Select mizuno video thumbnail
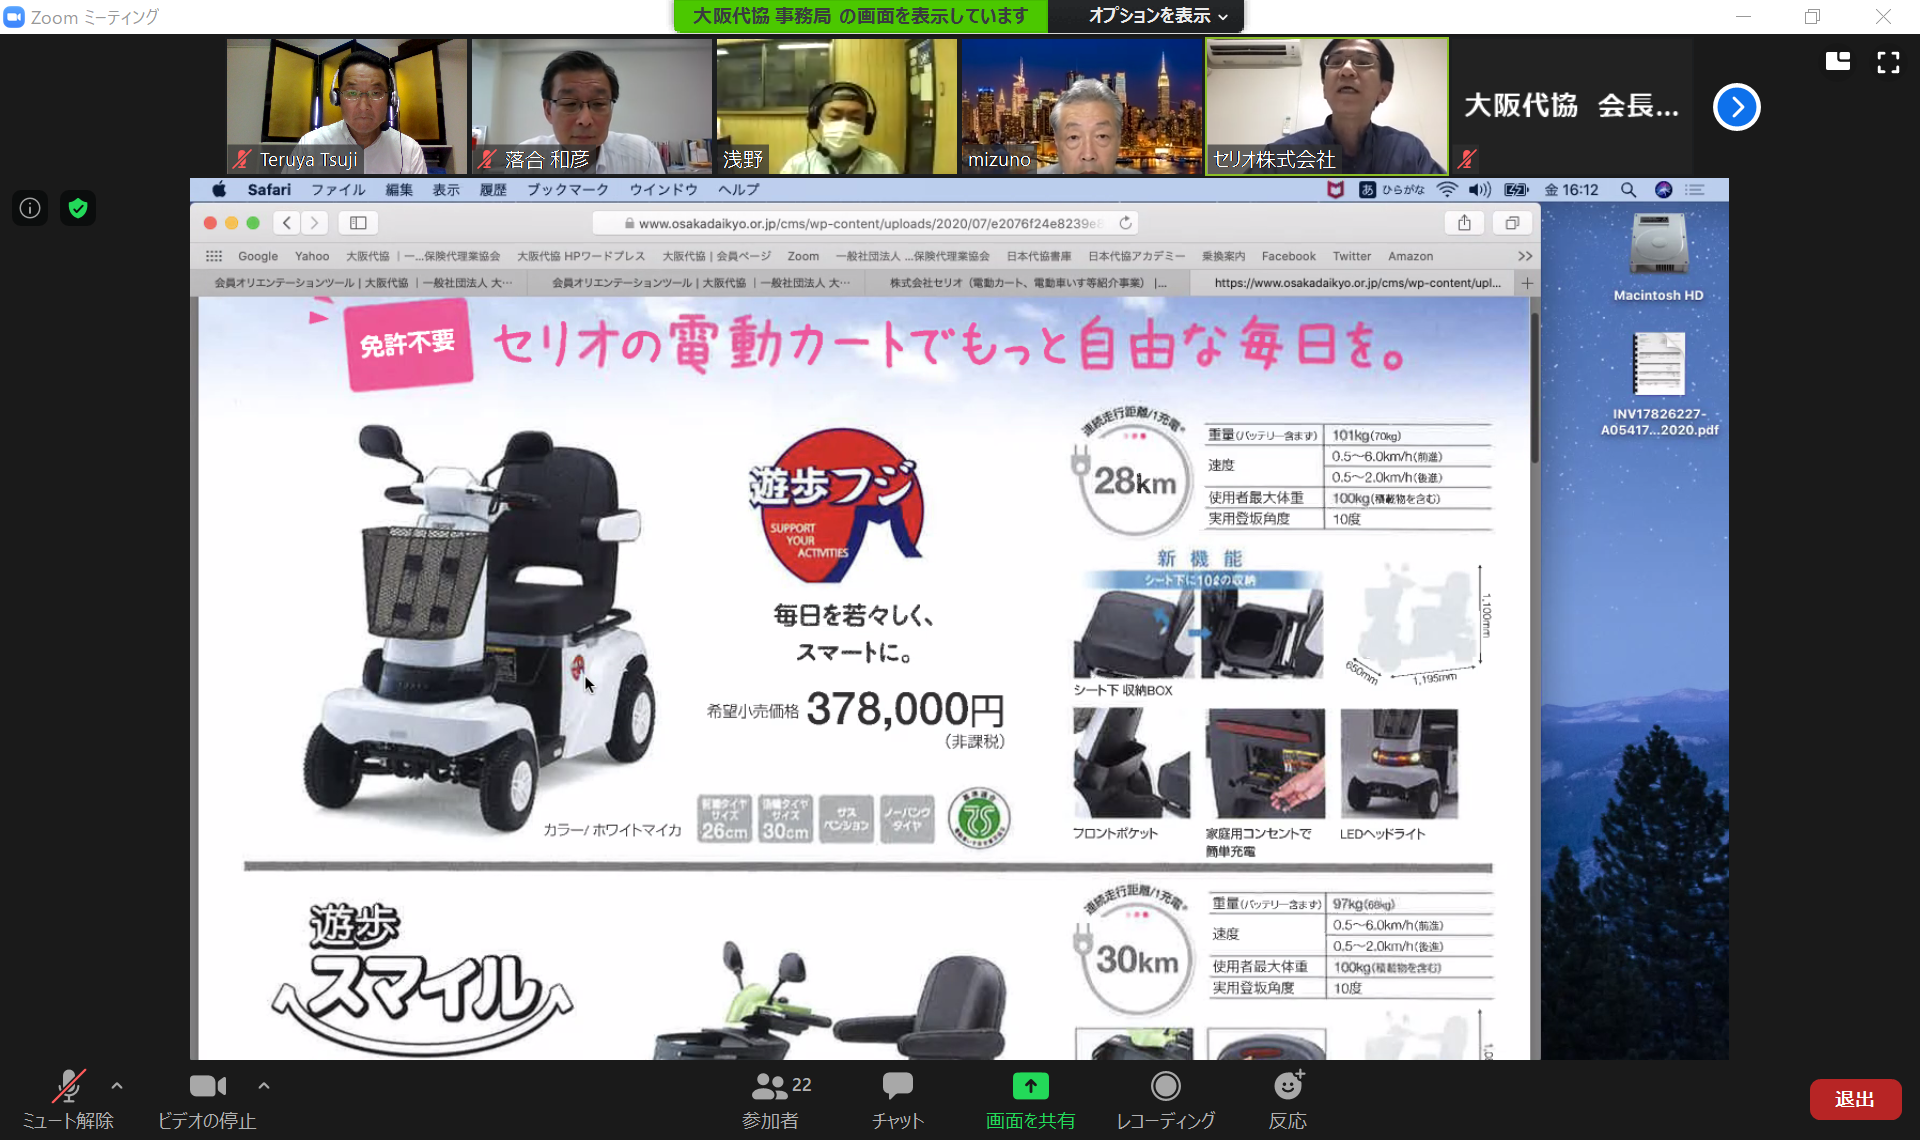 coord(1081,106)
